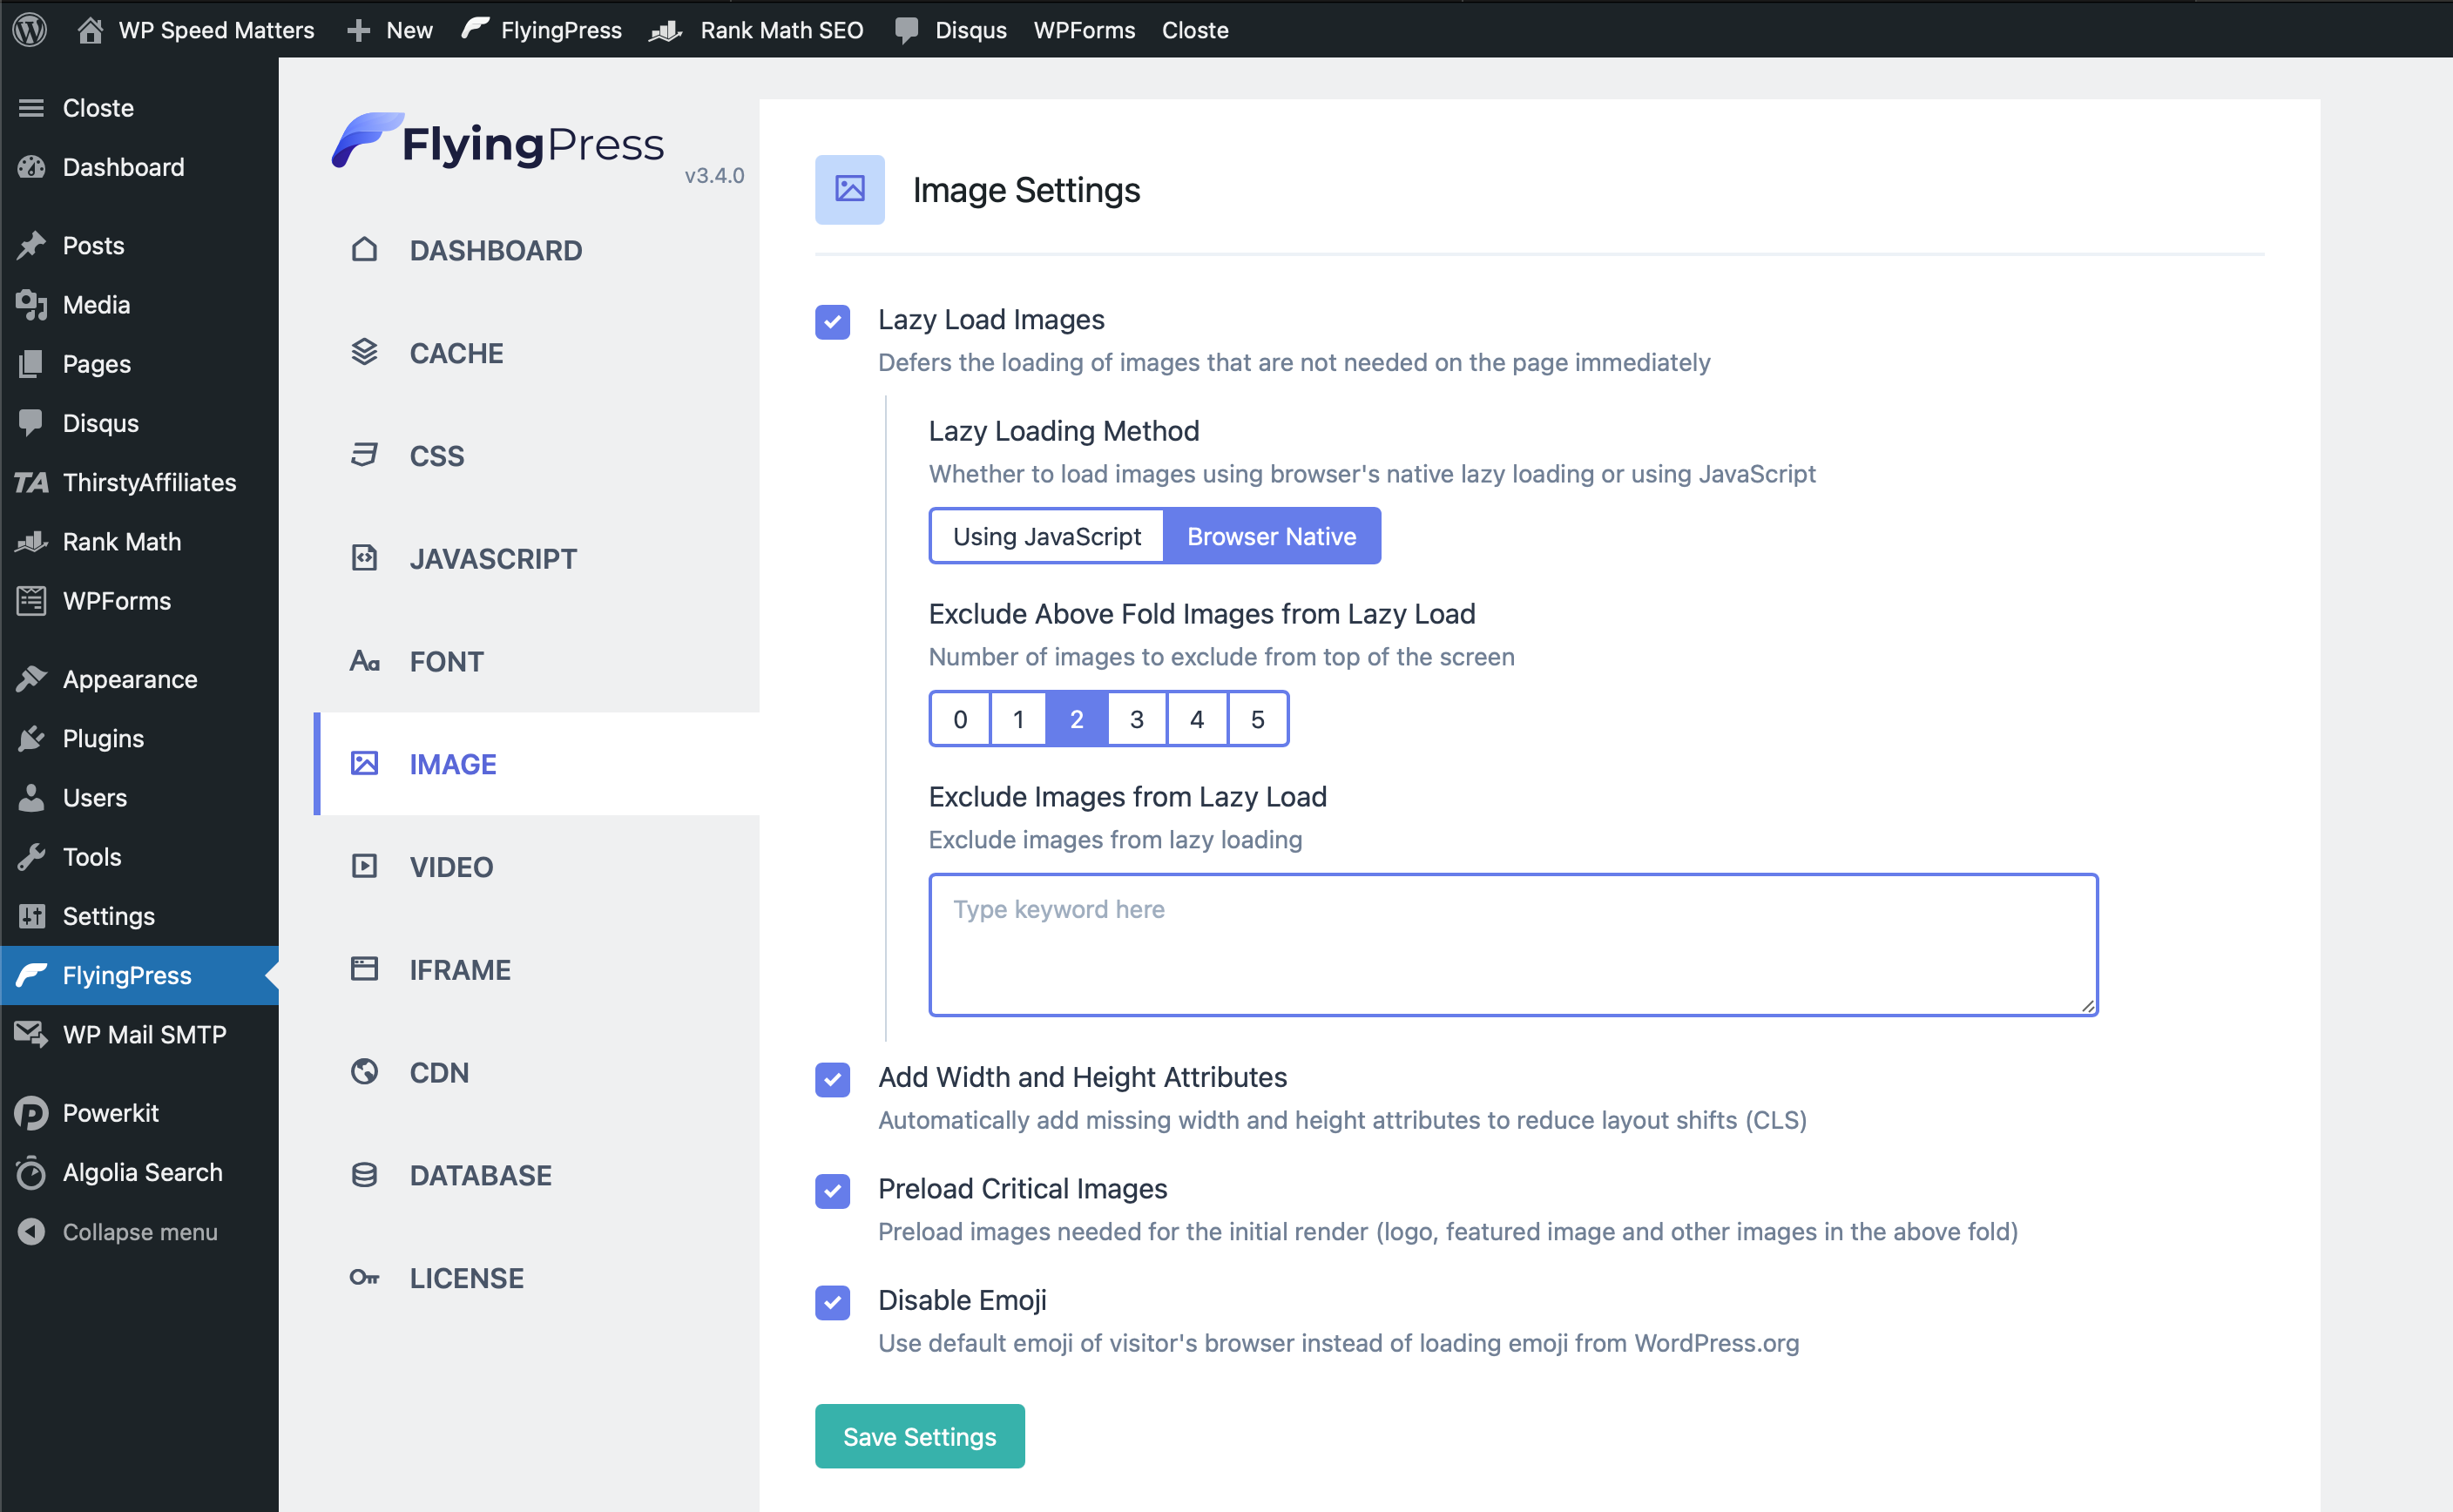Collapse the admin menu
2453x1512 pixels.
(x=140, y=1231)
